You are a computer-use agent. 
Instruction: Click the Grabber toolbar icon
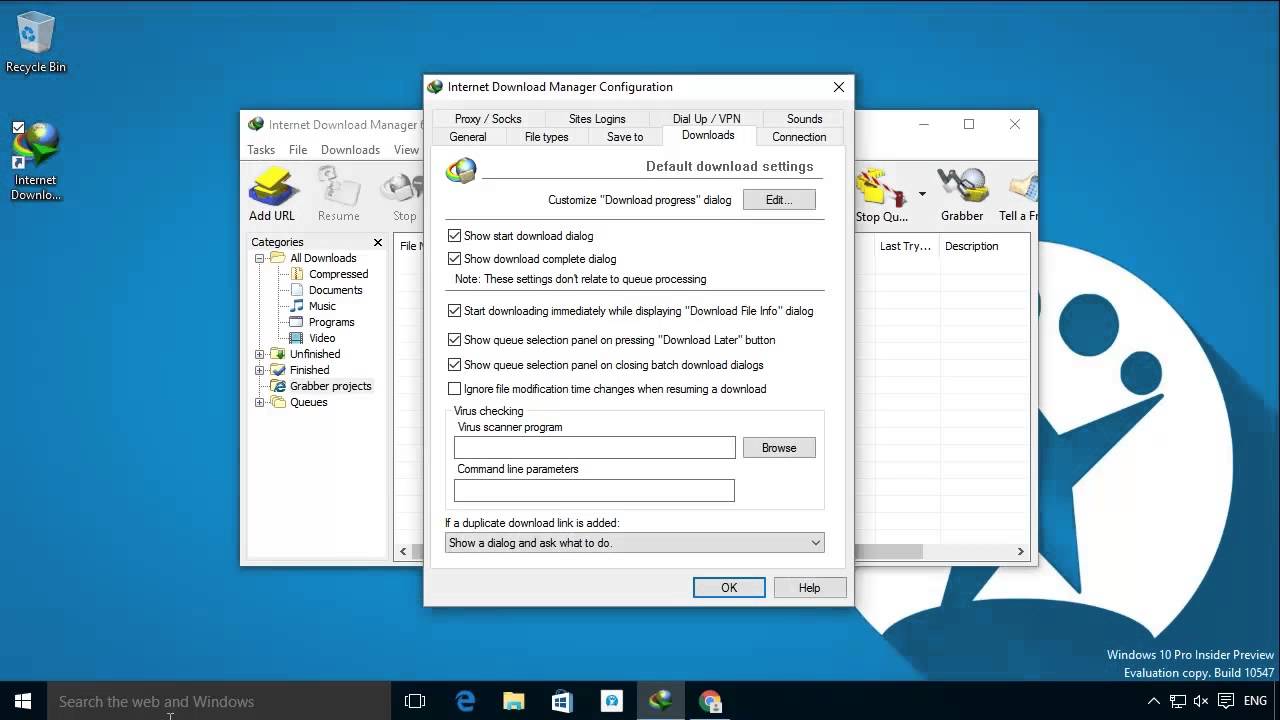point(962,194)
